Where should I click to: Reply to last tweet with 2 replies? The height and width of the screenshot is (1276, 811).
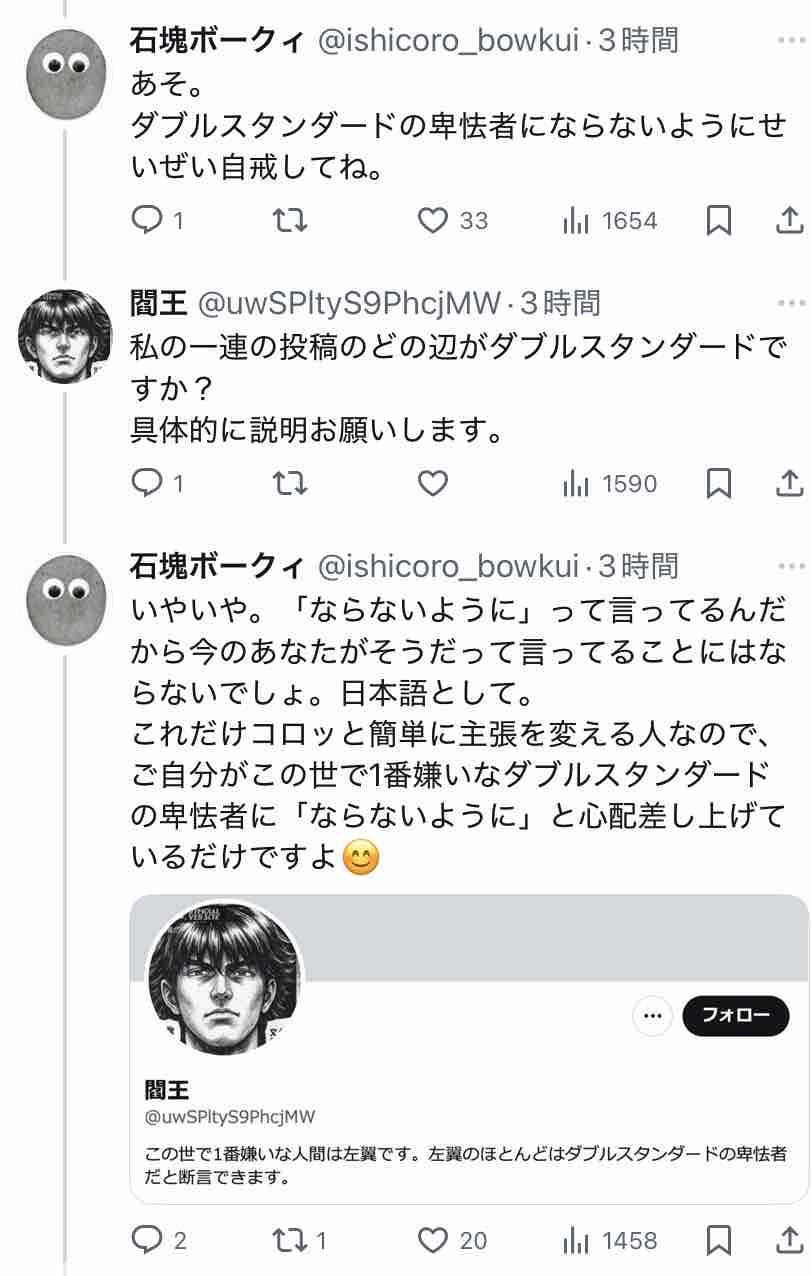point(159,1241)
